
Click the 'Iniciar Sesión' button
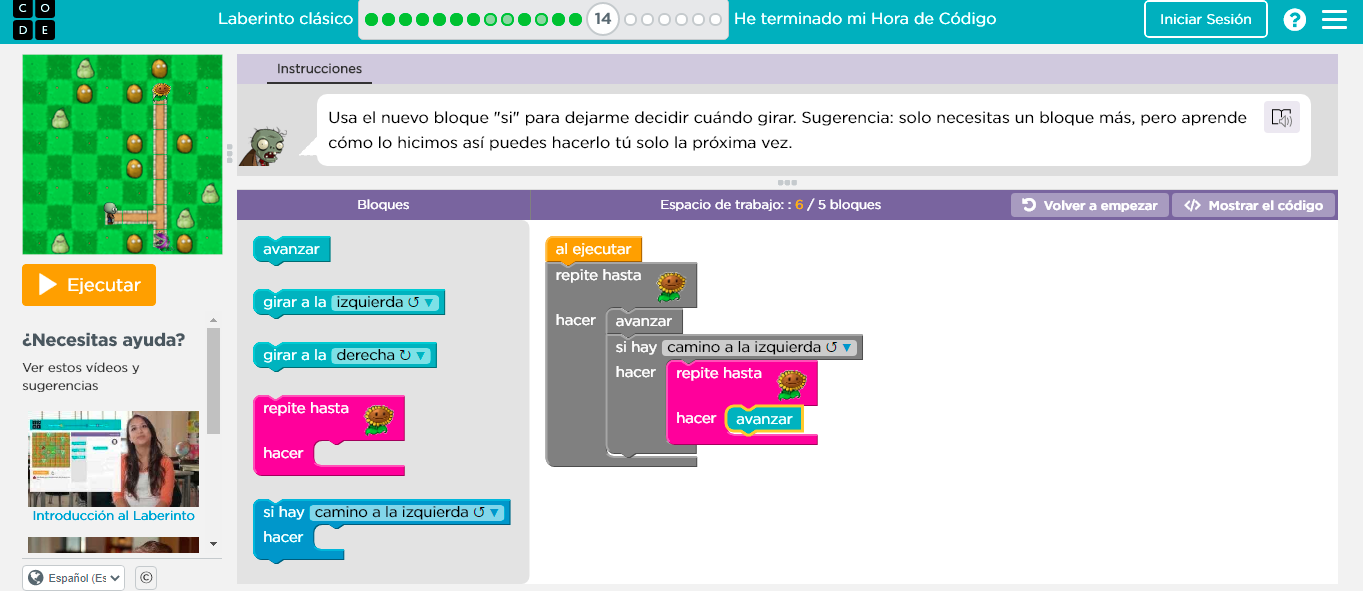click(x=1205, y=19)
